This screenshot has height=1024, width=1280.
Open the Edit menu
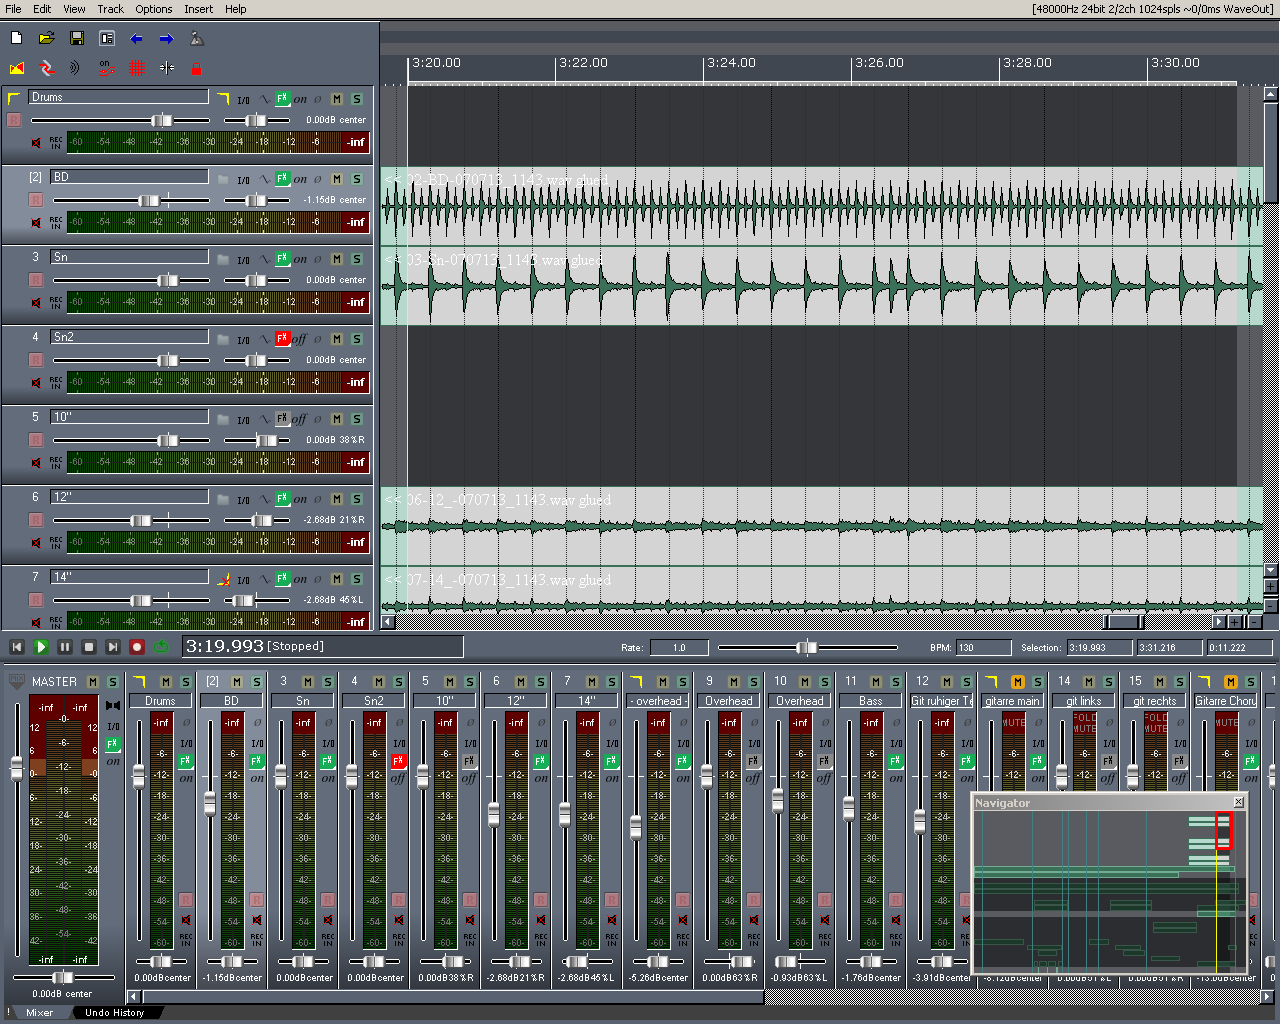coord(42,9)
